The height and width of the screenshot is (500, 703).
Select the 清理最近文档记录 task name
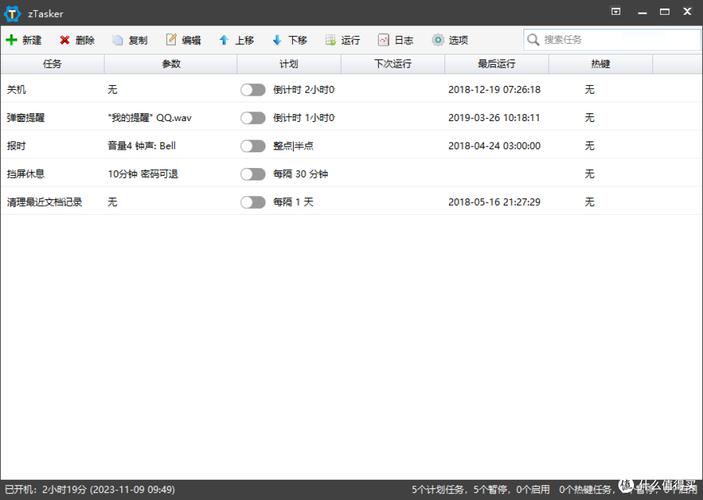click(44, 202)
